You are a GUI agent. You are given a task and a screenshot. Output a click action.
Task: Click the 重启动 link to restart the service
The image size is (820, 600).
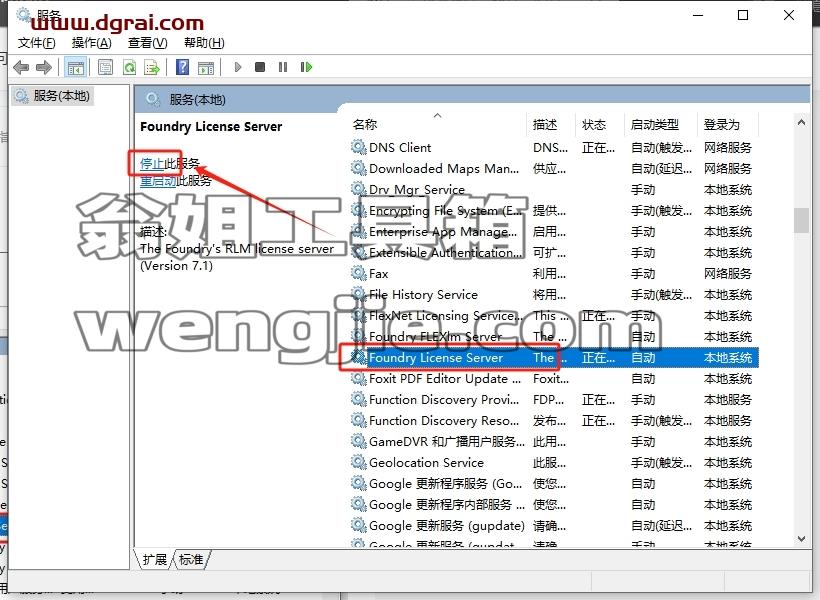tap(158, 181)
